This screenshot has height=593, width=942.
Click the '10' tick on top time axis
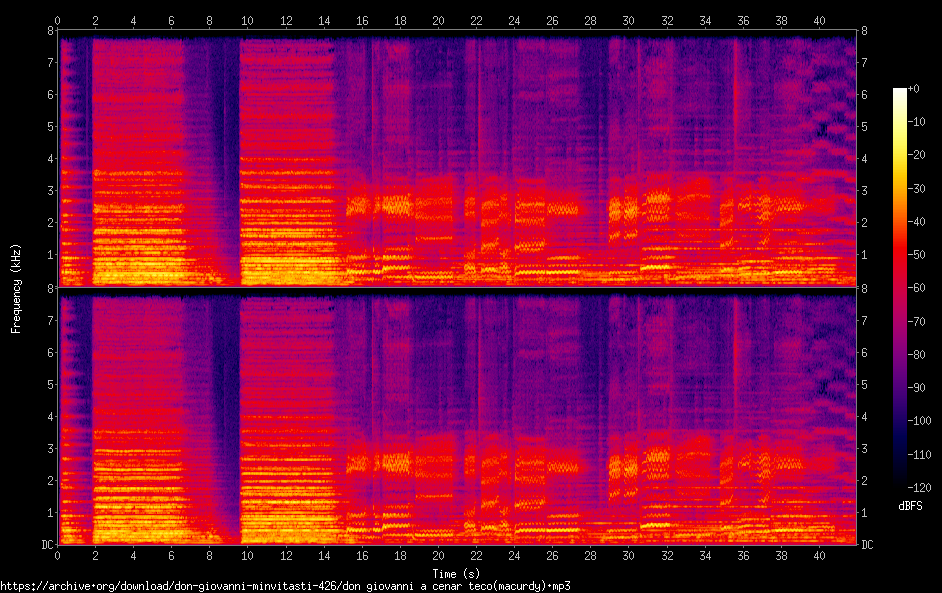[248, 20]
